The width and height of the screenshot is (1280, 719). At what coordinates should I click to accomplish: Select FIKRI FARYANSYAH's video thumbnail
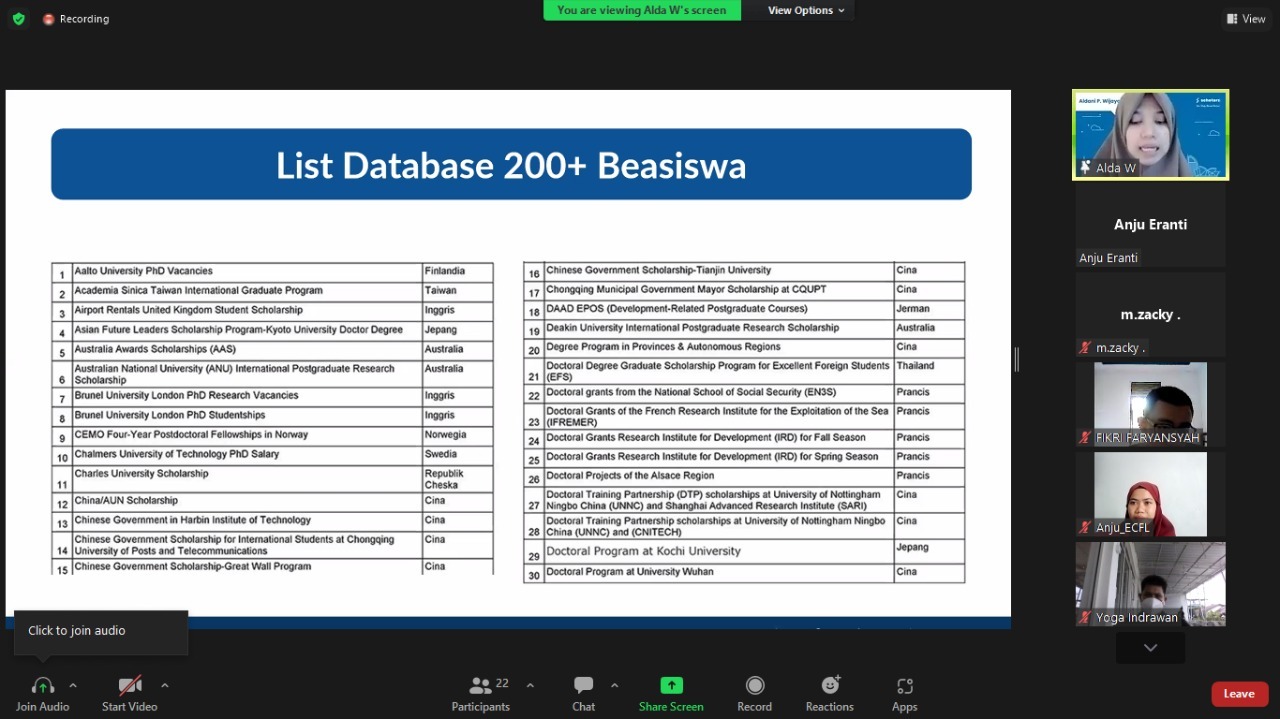[x=1151, y=404]
